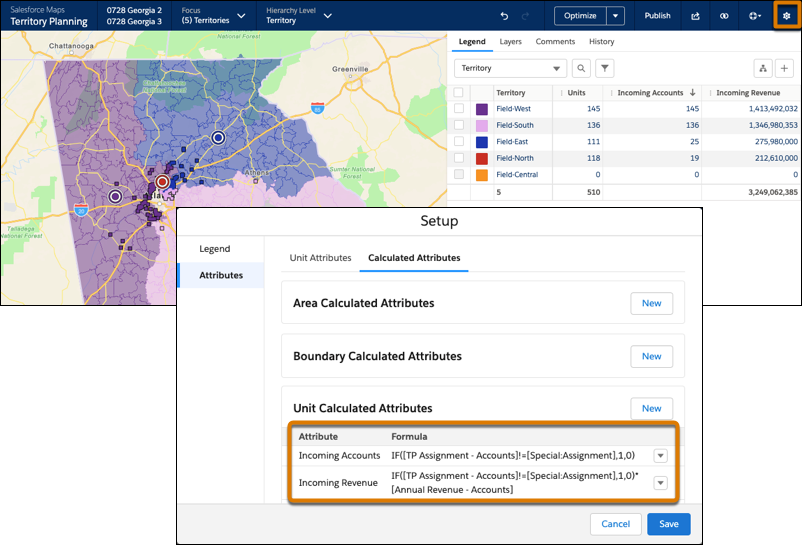
Task: Click the legend filter funnel icon
Action: (x=605, y=68)
